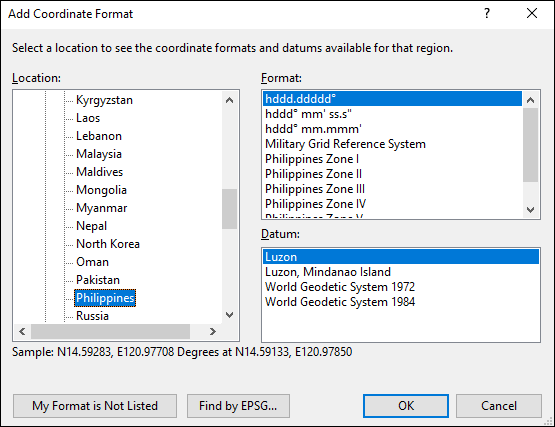Confirm with the OK button
The width and height of the screenshot is (555, 427).
pos(406,406)
